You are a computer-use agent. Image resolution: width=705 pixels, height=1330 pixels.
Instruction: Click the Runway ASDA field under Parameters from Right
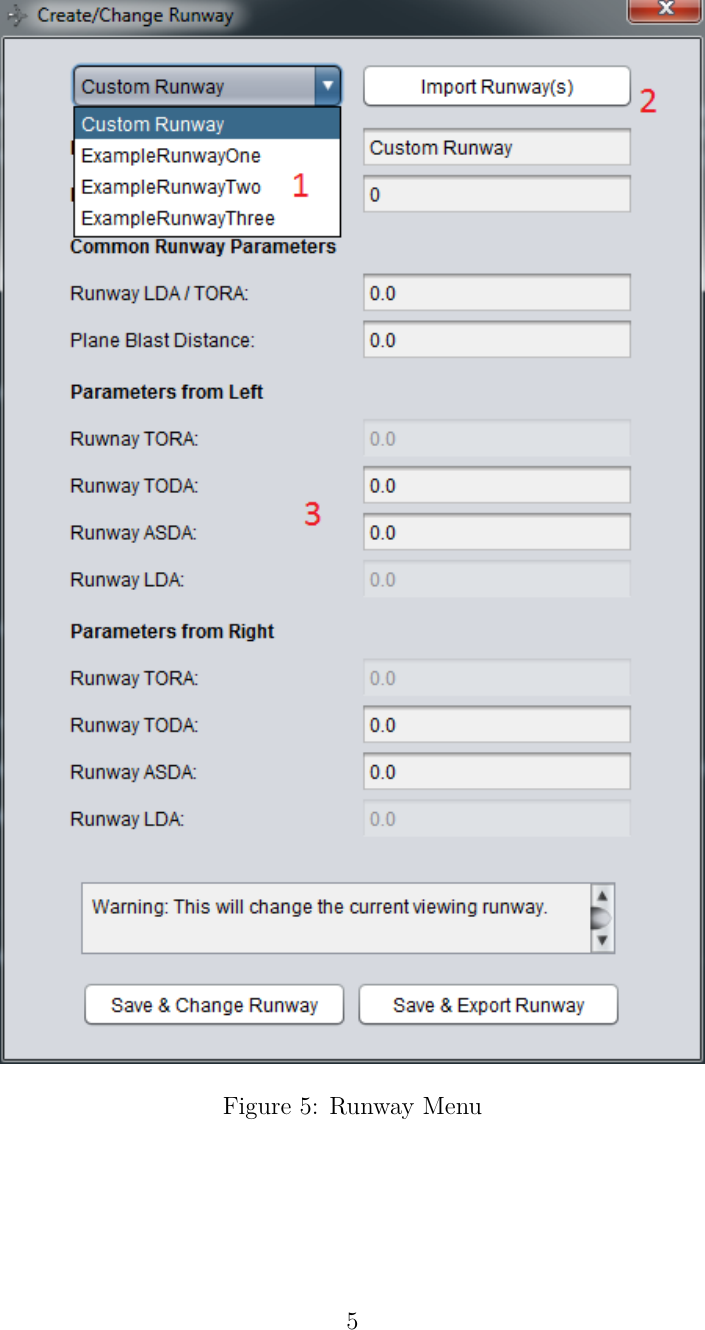pos(496,771)
